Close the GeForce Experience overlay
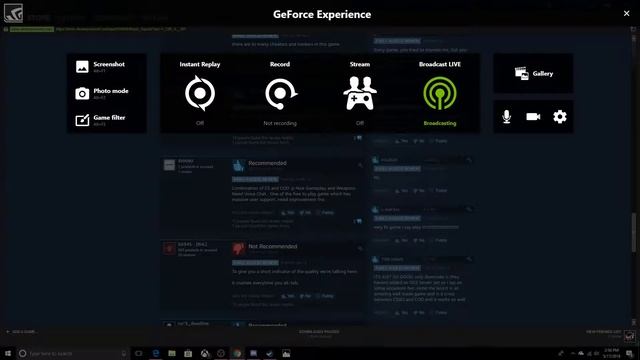Screen dimensions: 640x360 (x=627, y=13)
